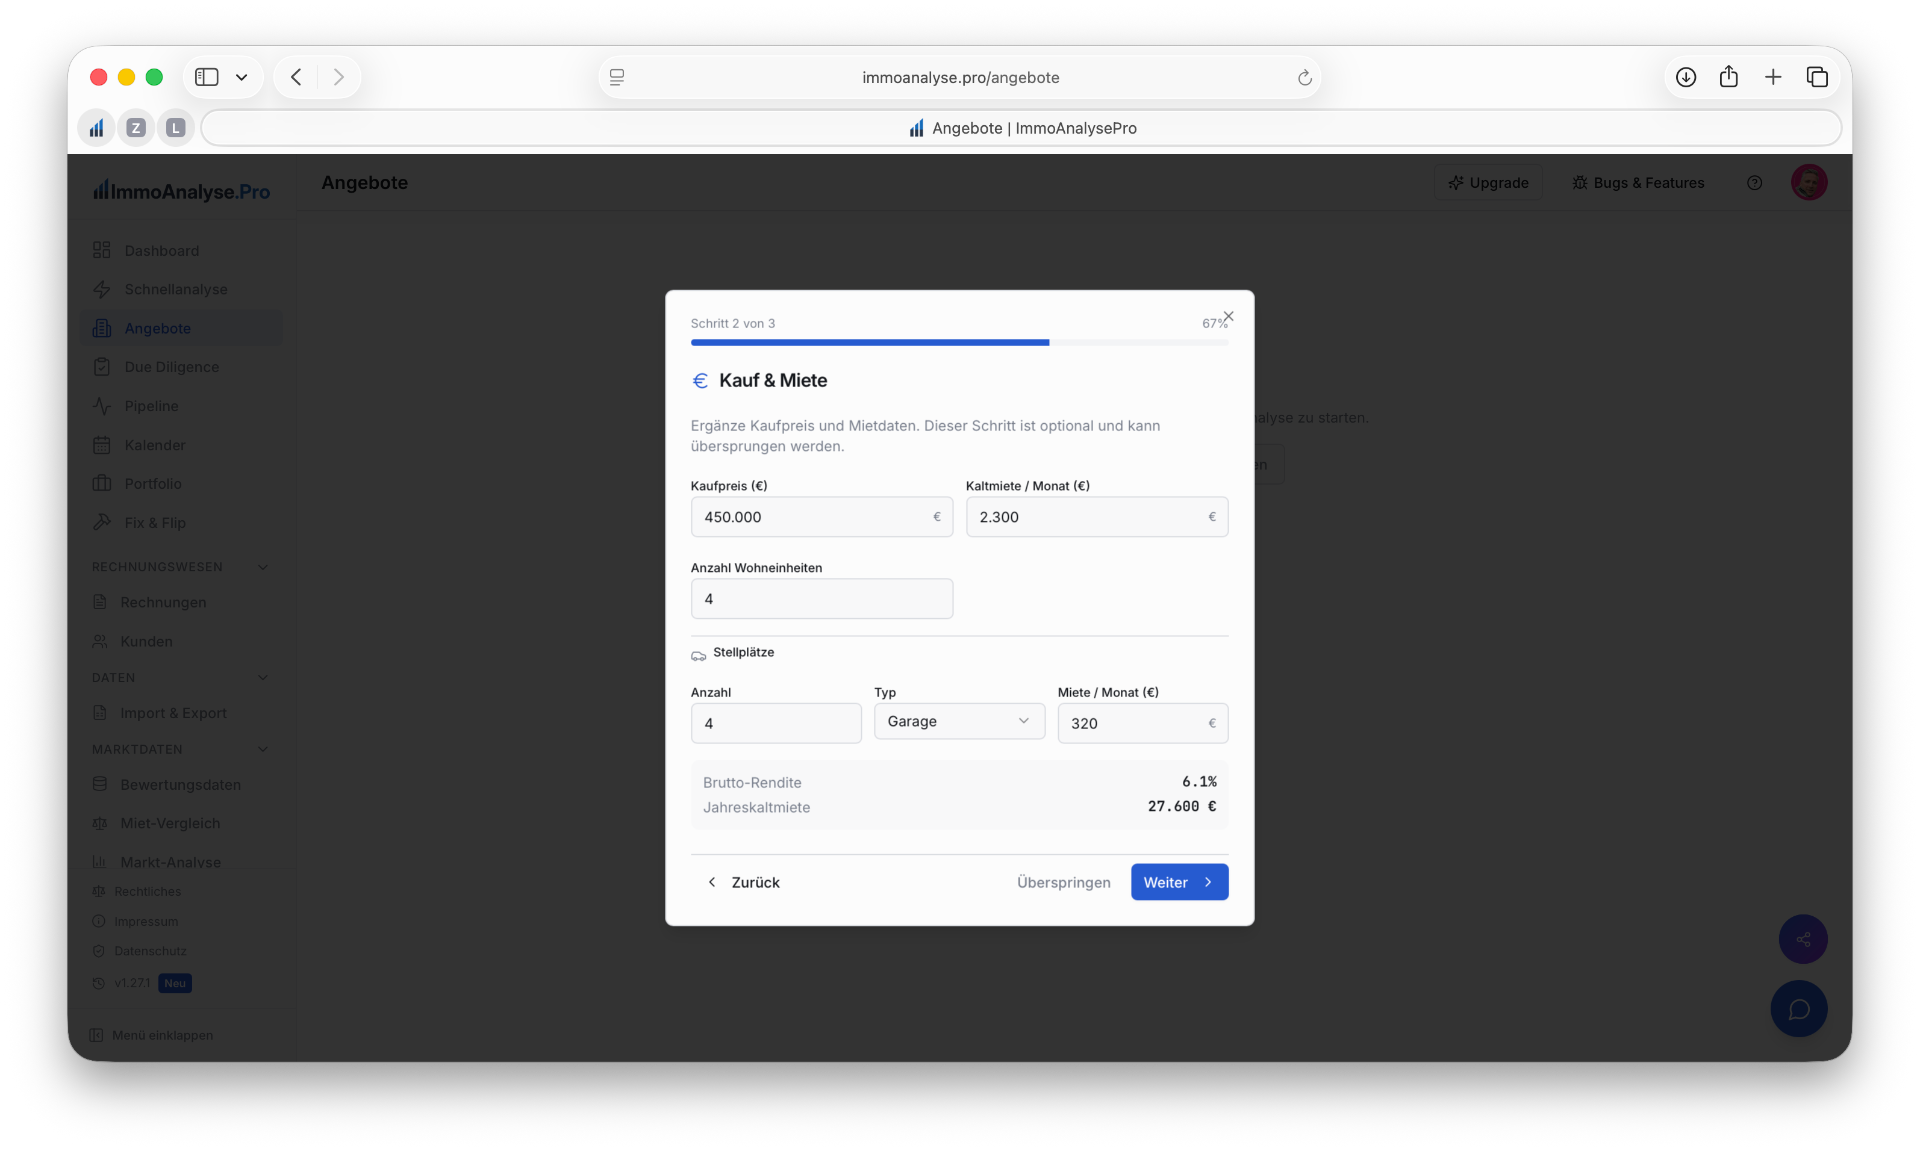The width and height of the screenshot is (1920, 1151).
Task: Click the step progress bar
Action: pyautogui.click(x=959, y=342)
